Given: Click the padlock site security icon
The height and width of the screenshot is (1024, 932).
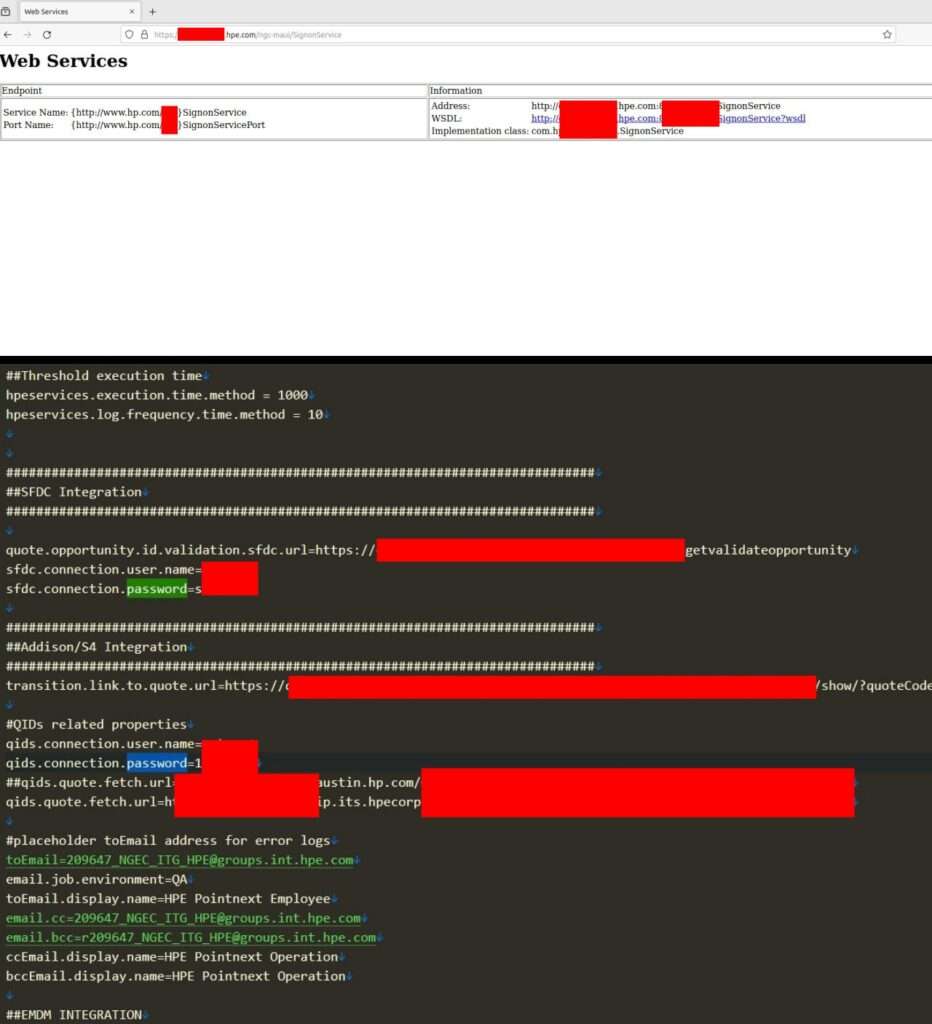Looking at the screenshot, I should coord(144,35).
